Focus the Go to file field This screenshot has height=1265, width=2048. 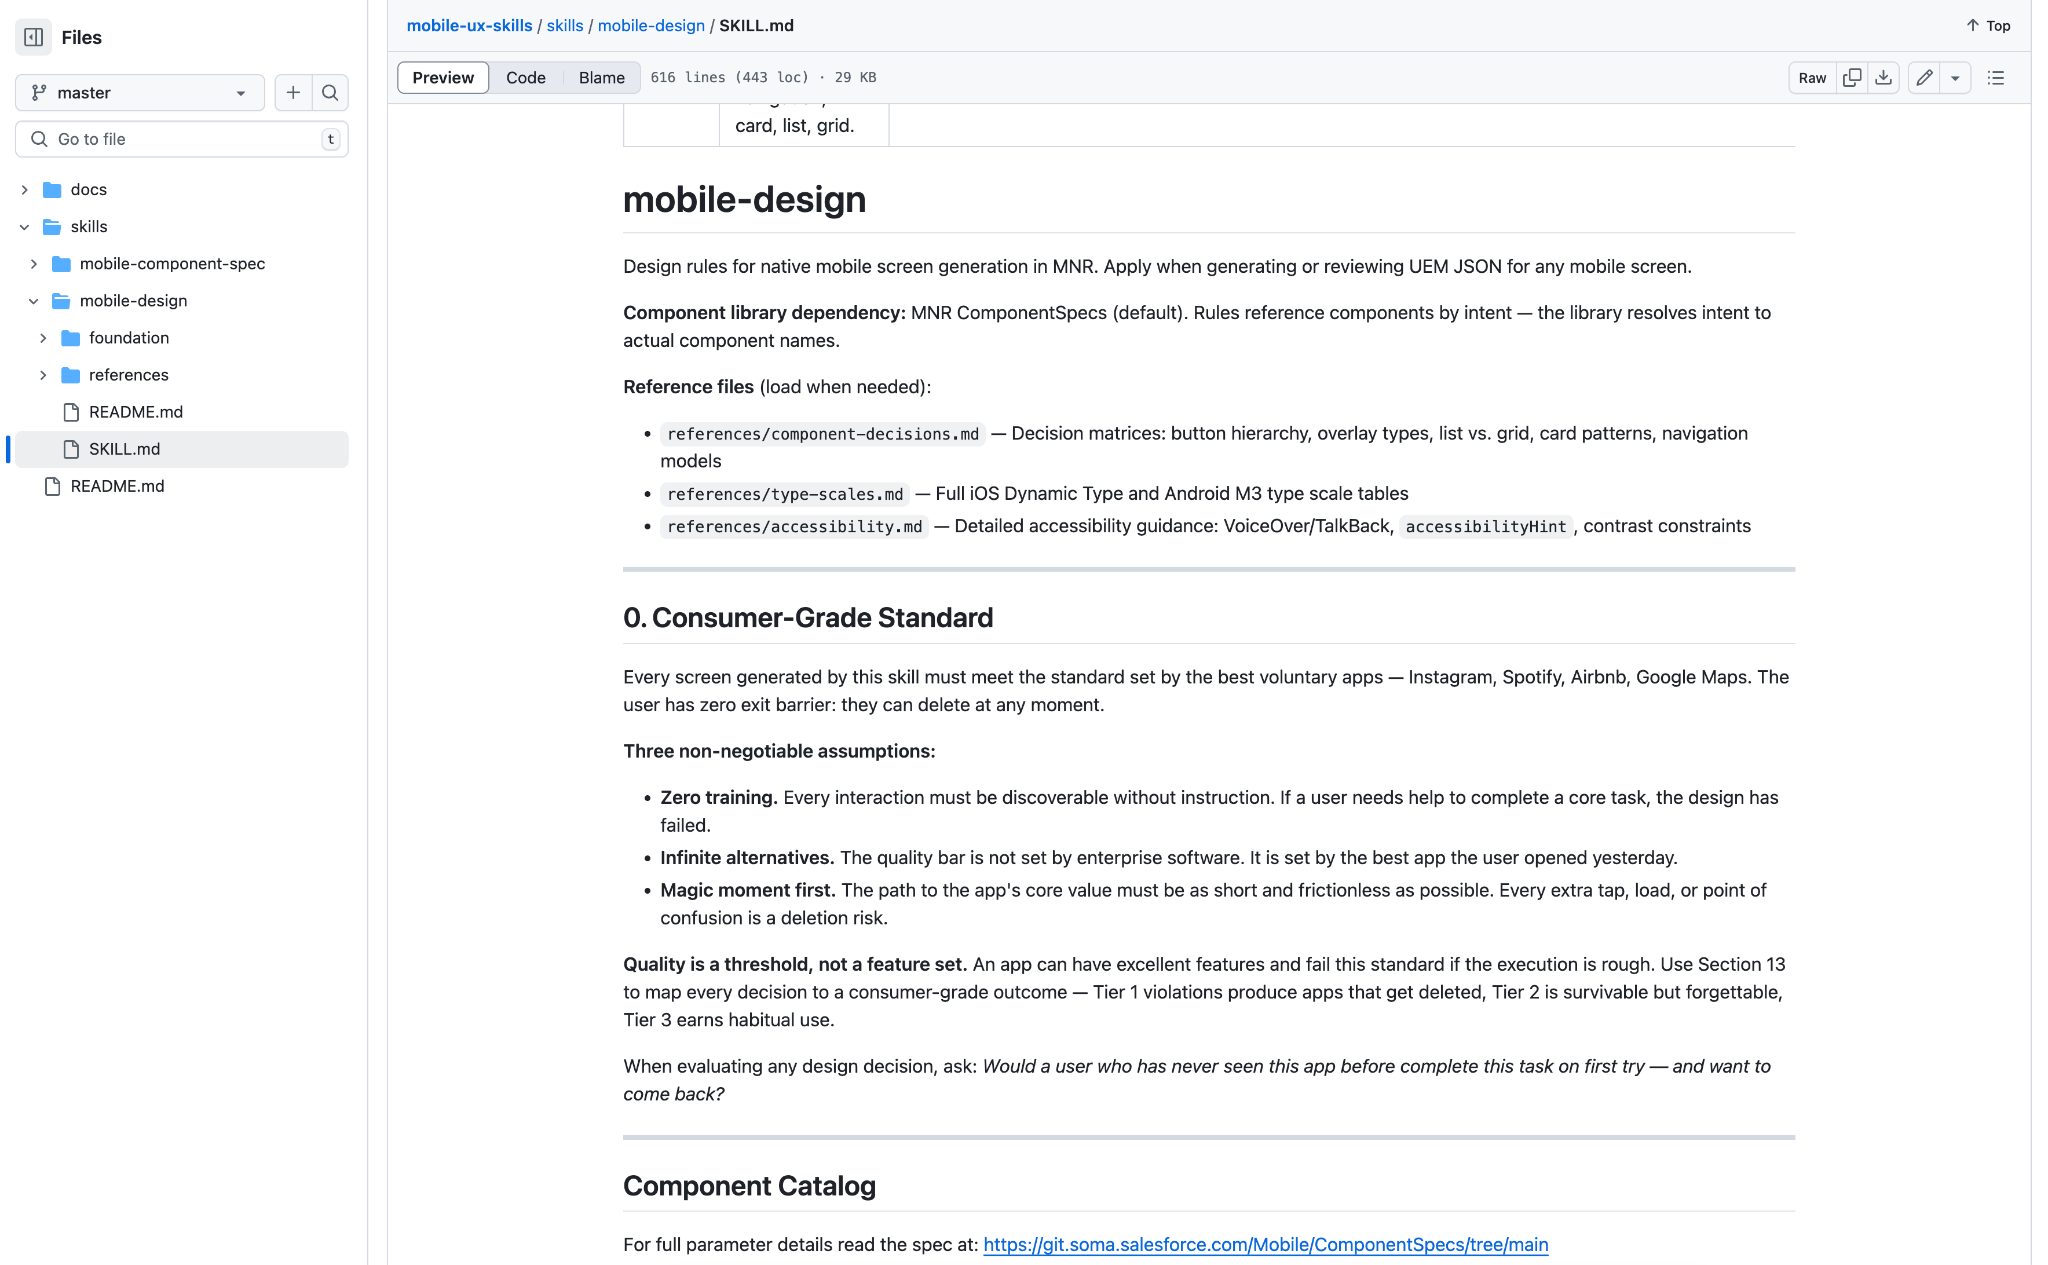tap(182, 139)
